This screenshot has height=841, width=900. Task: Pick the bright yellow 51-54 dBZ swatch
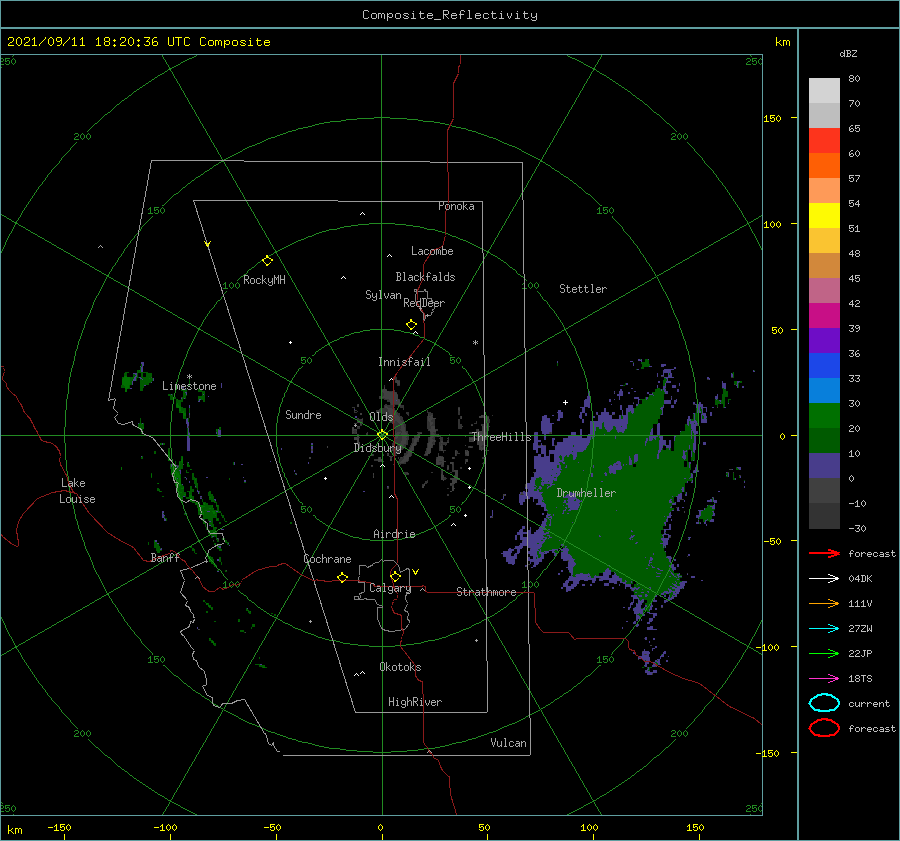tap(824, 216)
